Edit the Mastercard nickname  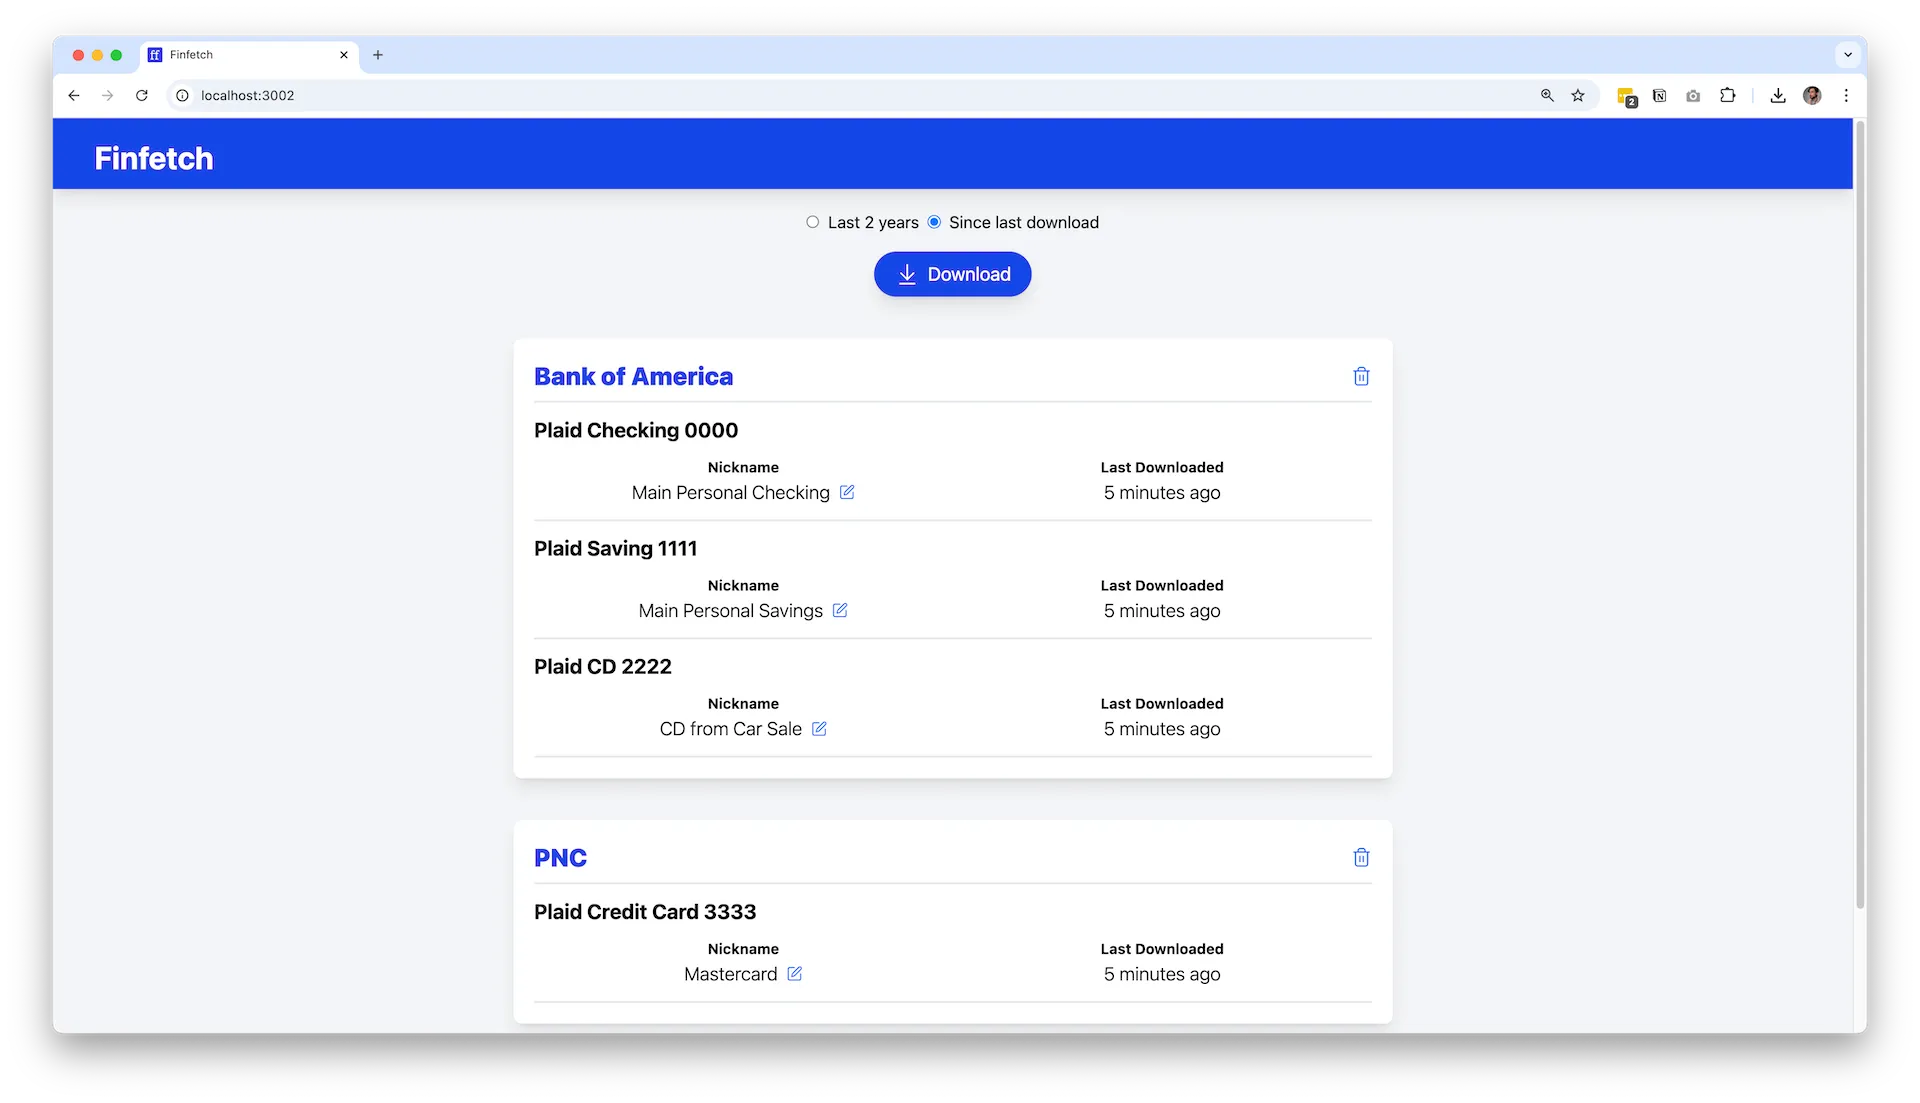click(x=794, y=973)
